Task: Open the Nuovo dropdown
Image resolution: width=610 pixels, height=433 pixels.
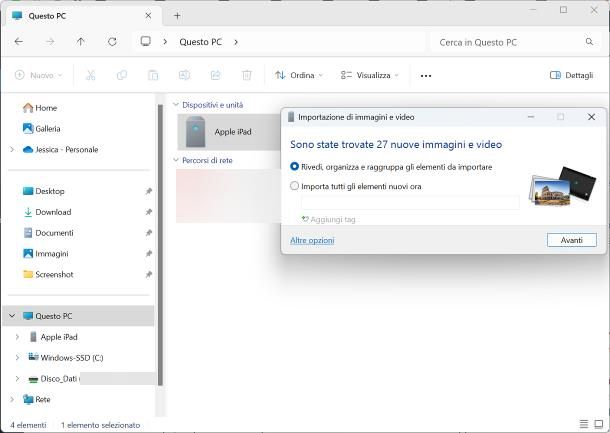Action: (38, 75)
